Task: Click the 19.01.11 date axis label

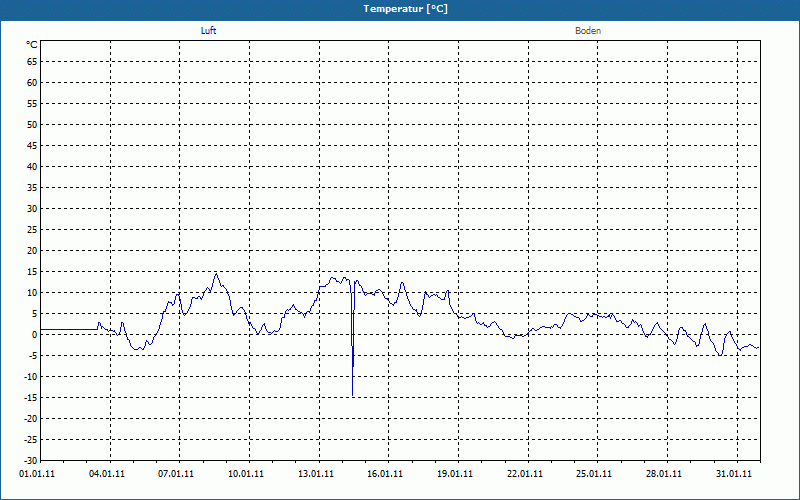Action: [455, 473]
